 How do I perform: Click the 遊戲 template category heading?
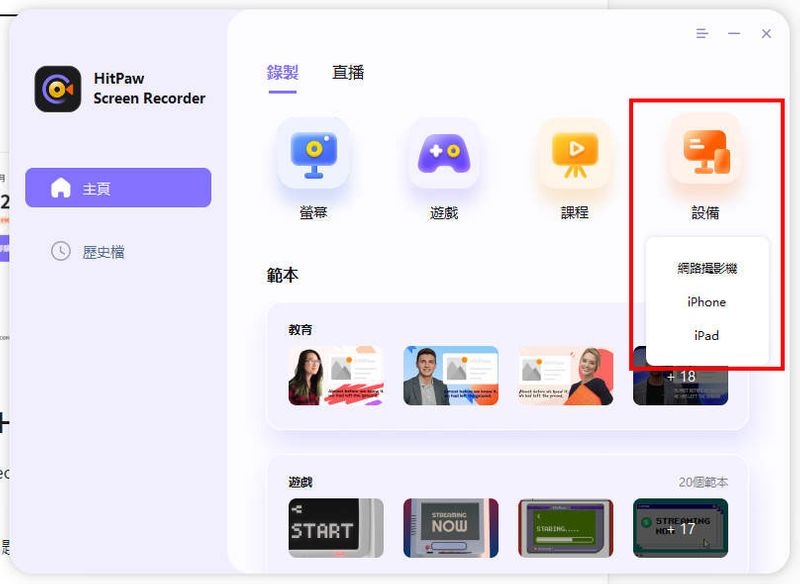[300, 482]
